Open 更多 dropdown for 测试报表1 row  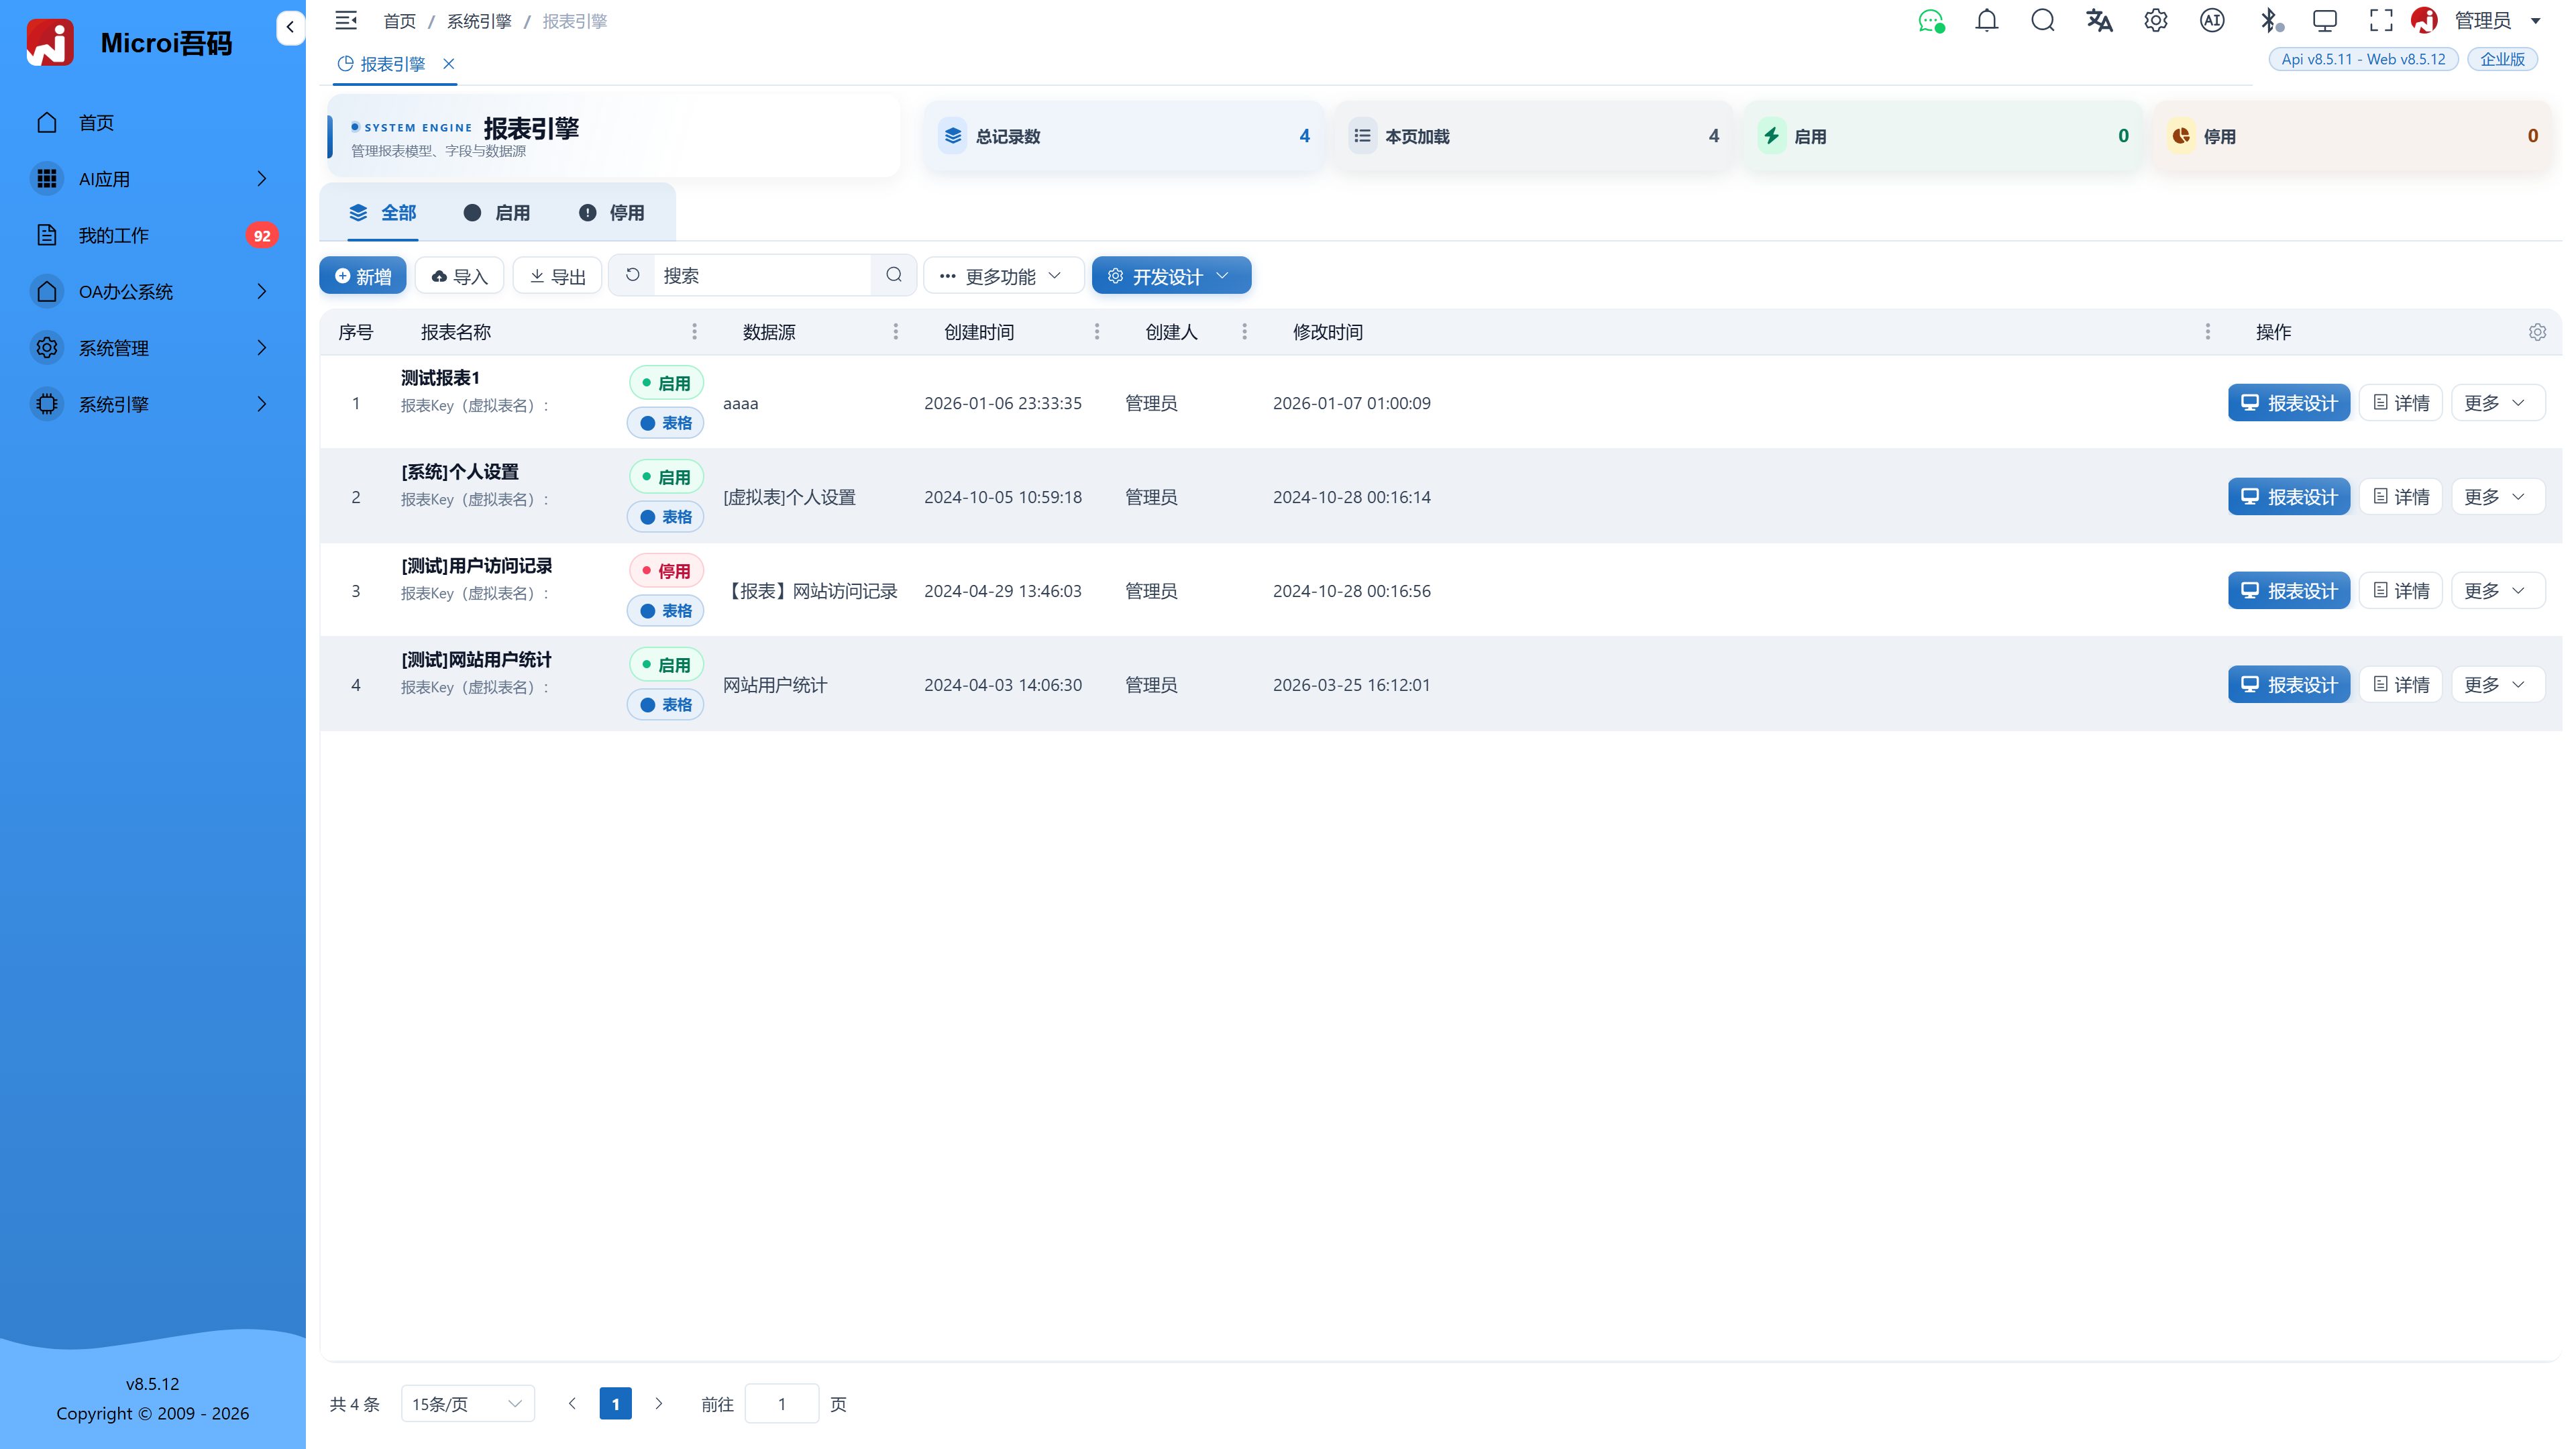point(2497,403)
